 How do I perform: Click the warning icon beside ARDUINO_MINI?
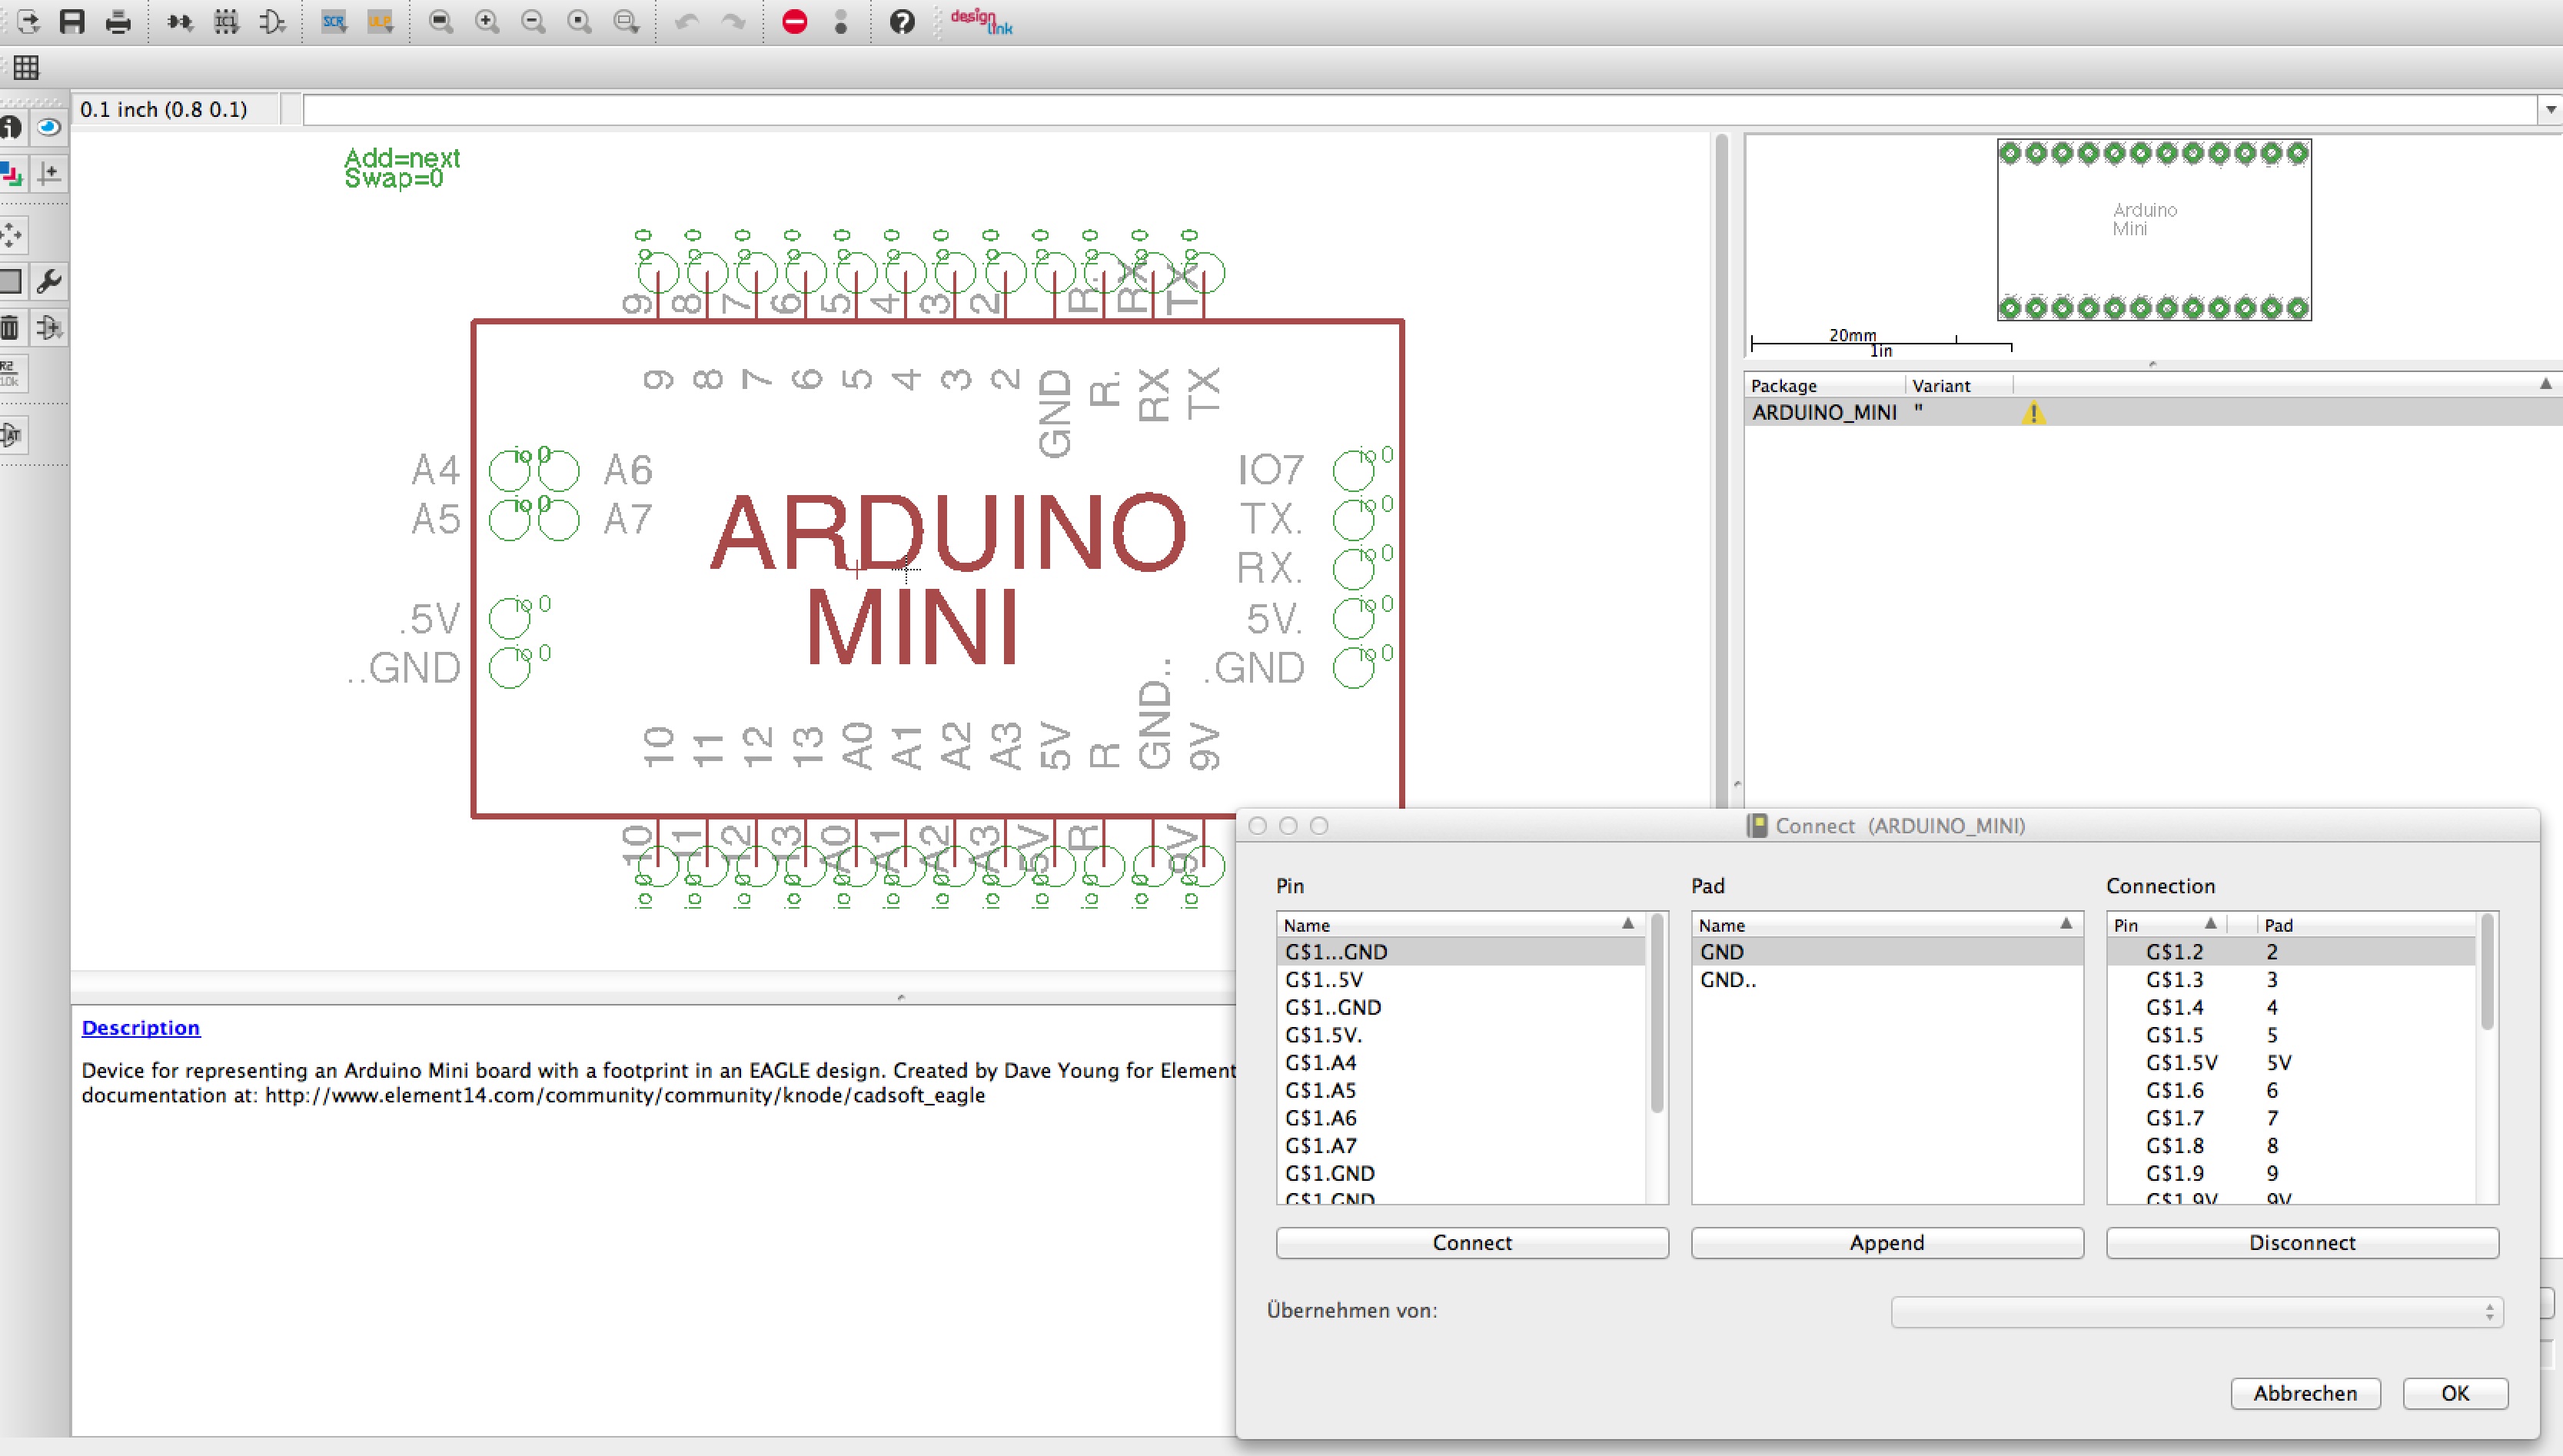click(x=2033, y=412)
